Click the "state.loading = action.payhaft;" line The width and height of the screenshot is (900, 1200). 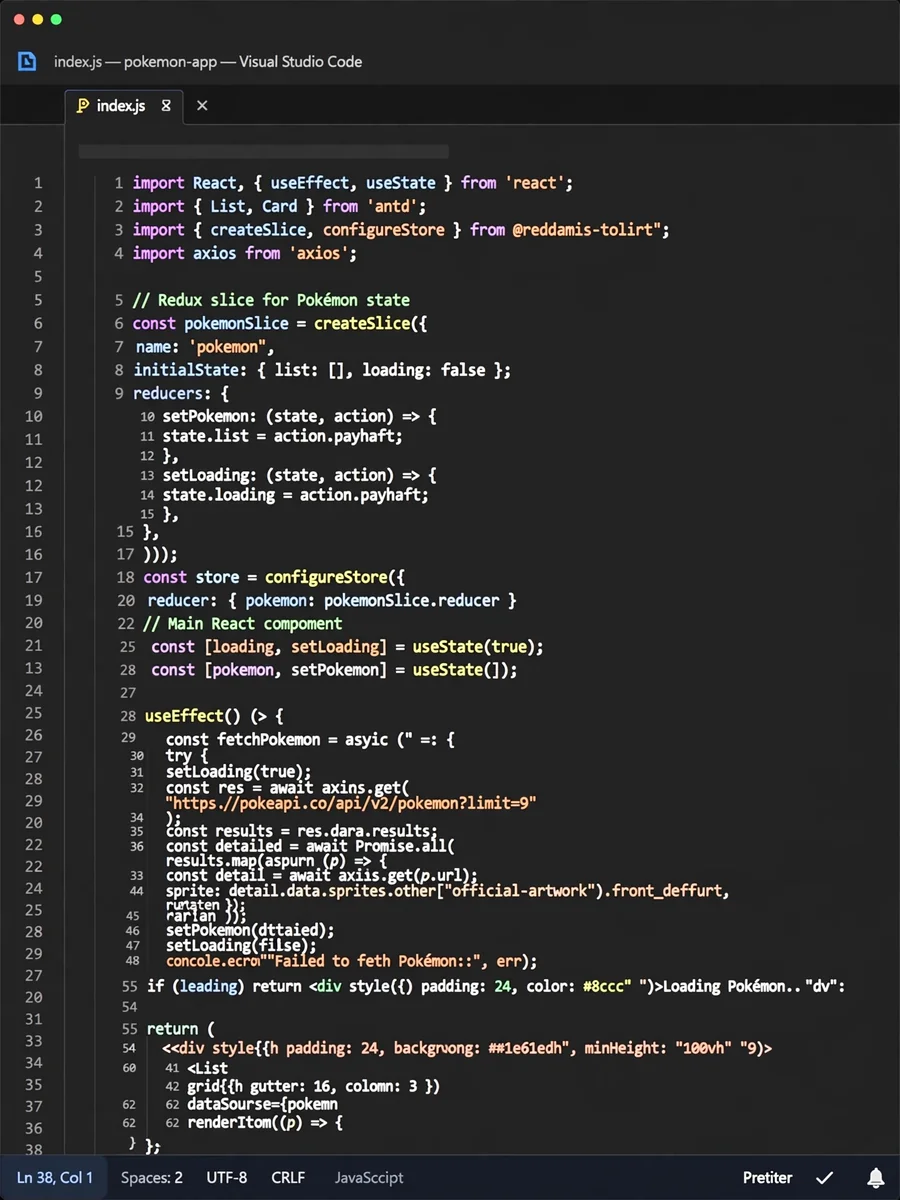pos(296,494)
